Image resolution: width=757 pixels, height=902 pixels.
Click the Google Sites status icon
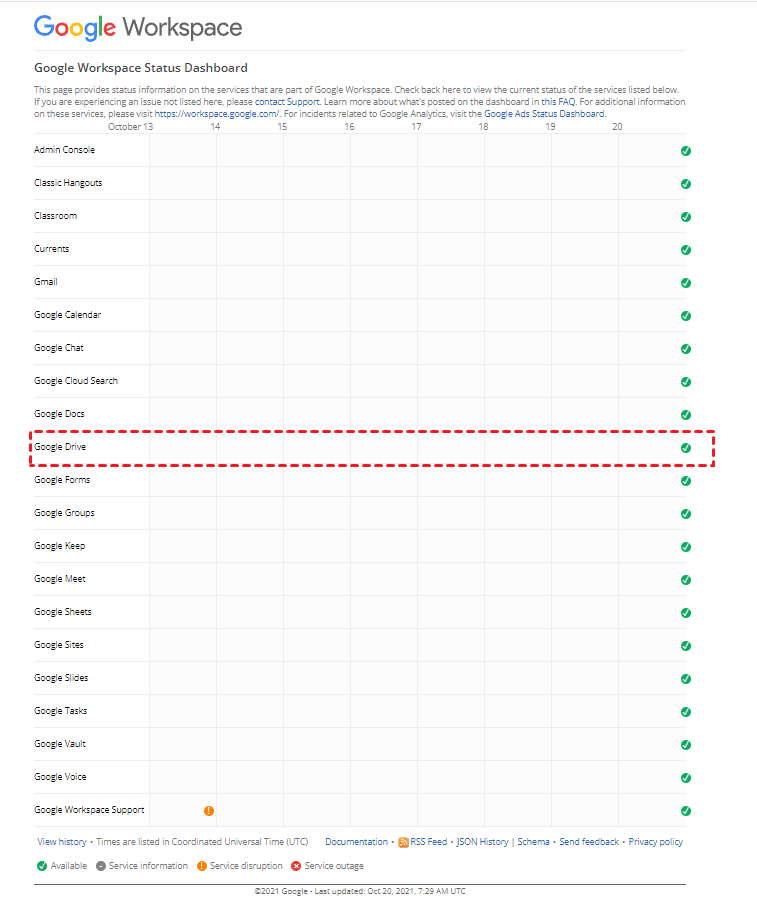(686, 645)
